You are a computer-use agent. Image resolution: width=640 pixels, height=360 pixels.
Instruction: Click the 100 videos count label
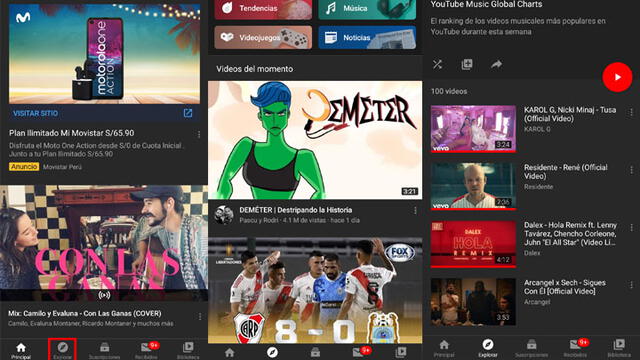(x=449, y=91)
